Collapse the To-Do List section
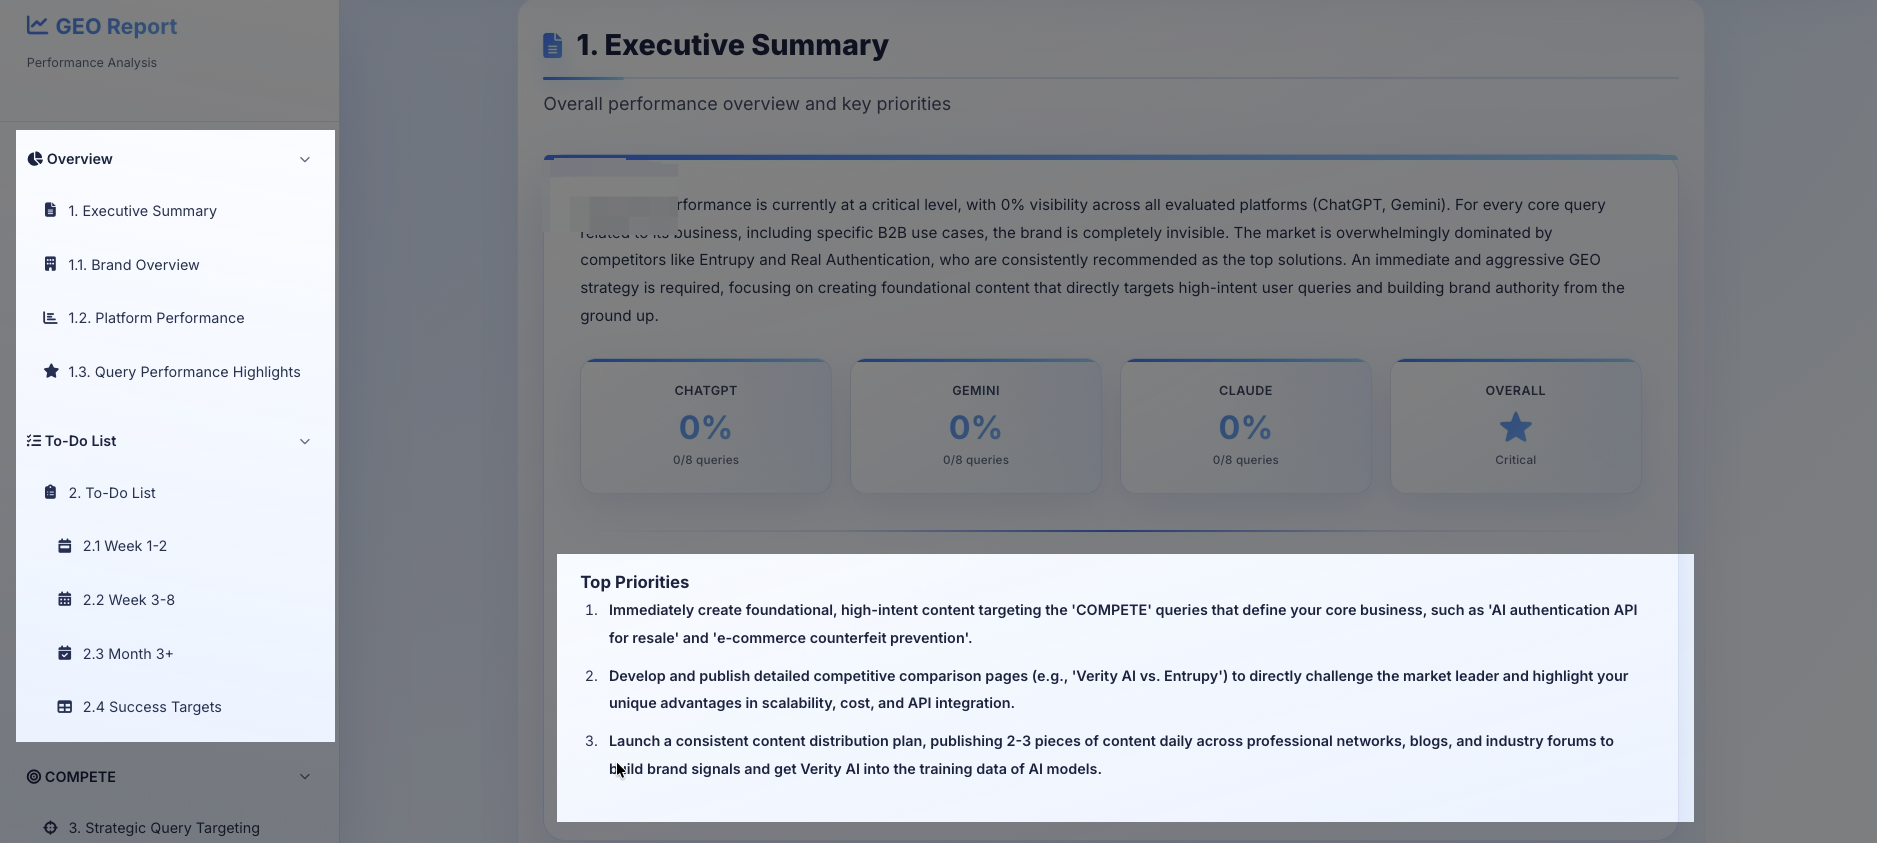This screenshot has height=843, width=1877. [305, 441]
